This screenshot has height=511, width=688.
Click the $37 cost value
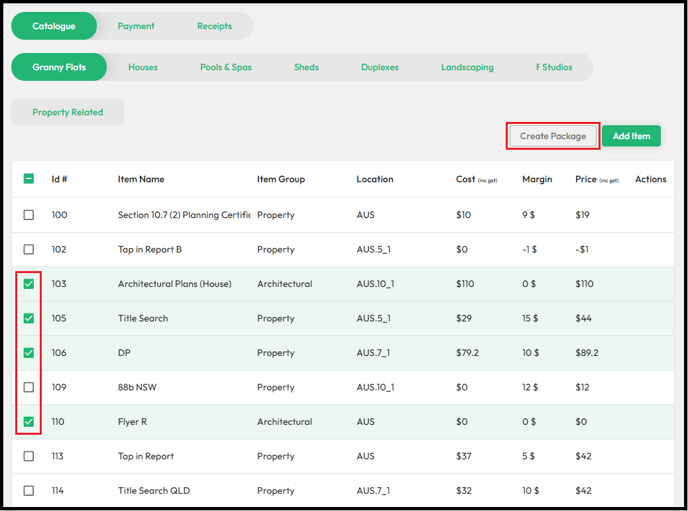tap(463, 456)
